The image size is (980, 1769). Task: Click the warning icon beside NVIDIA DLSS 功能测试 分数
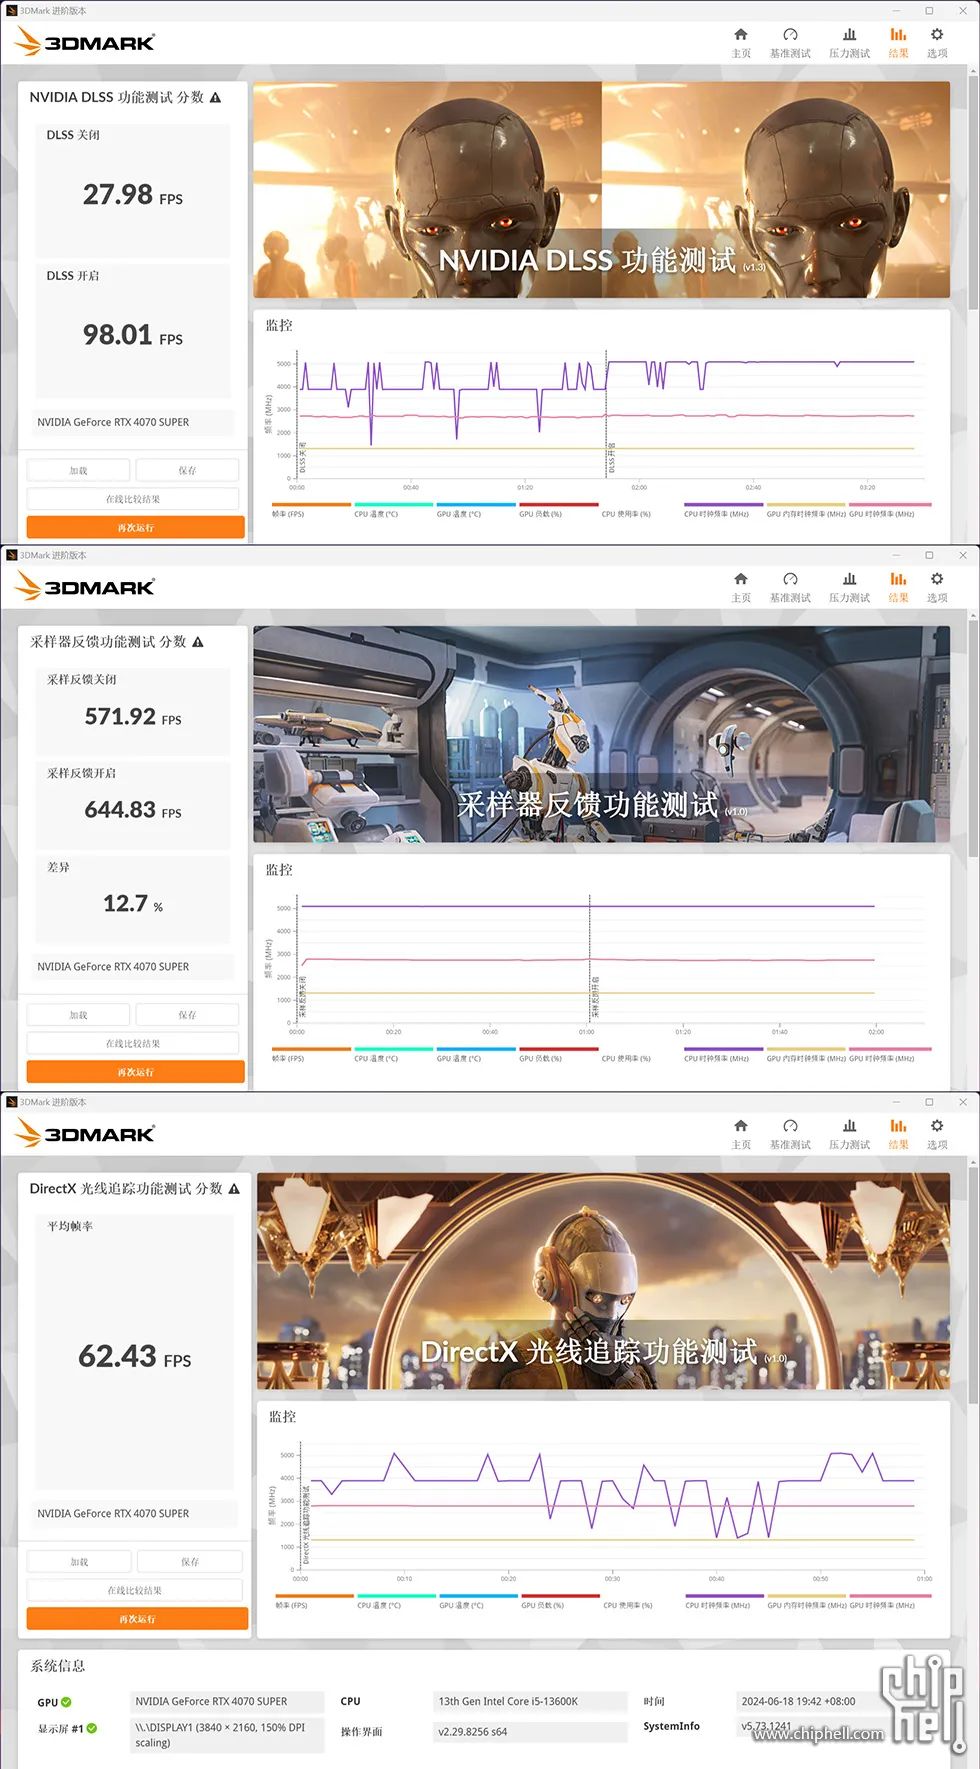[x=215, y=97]
